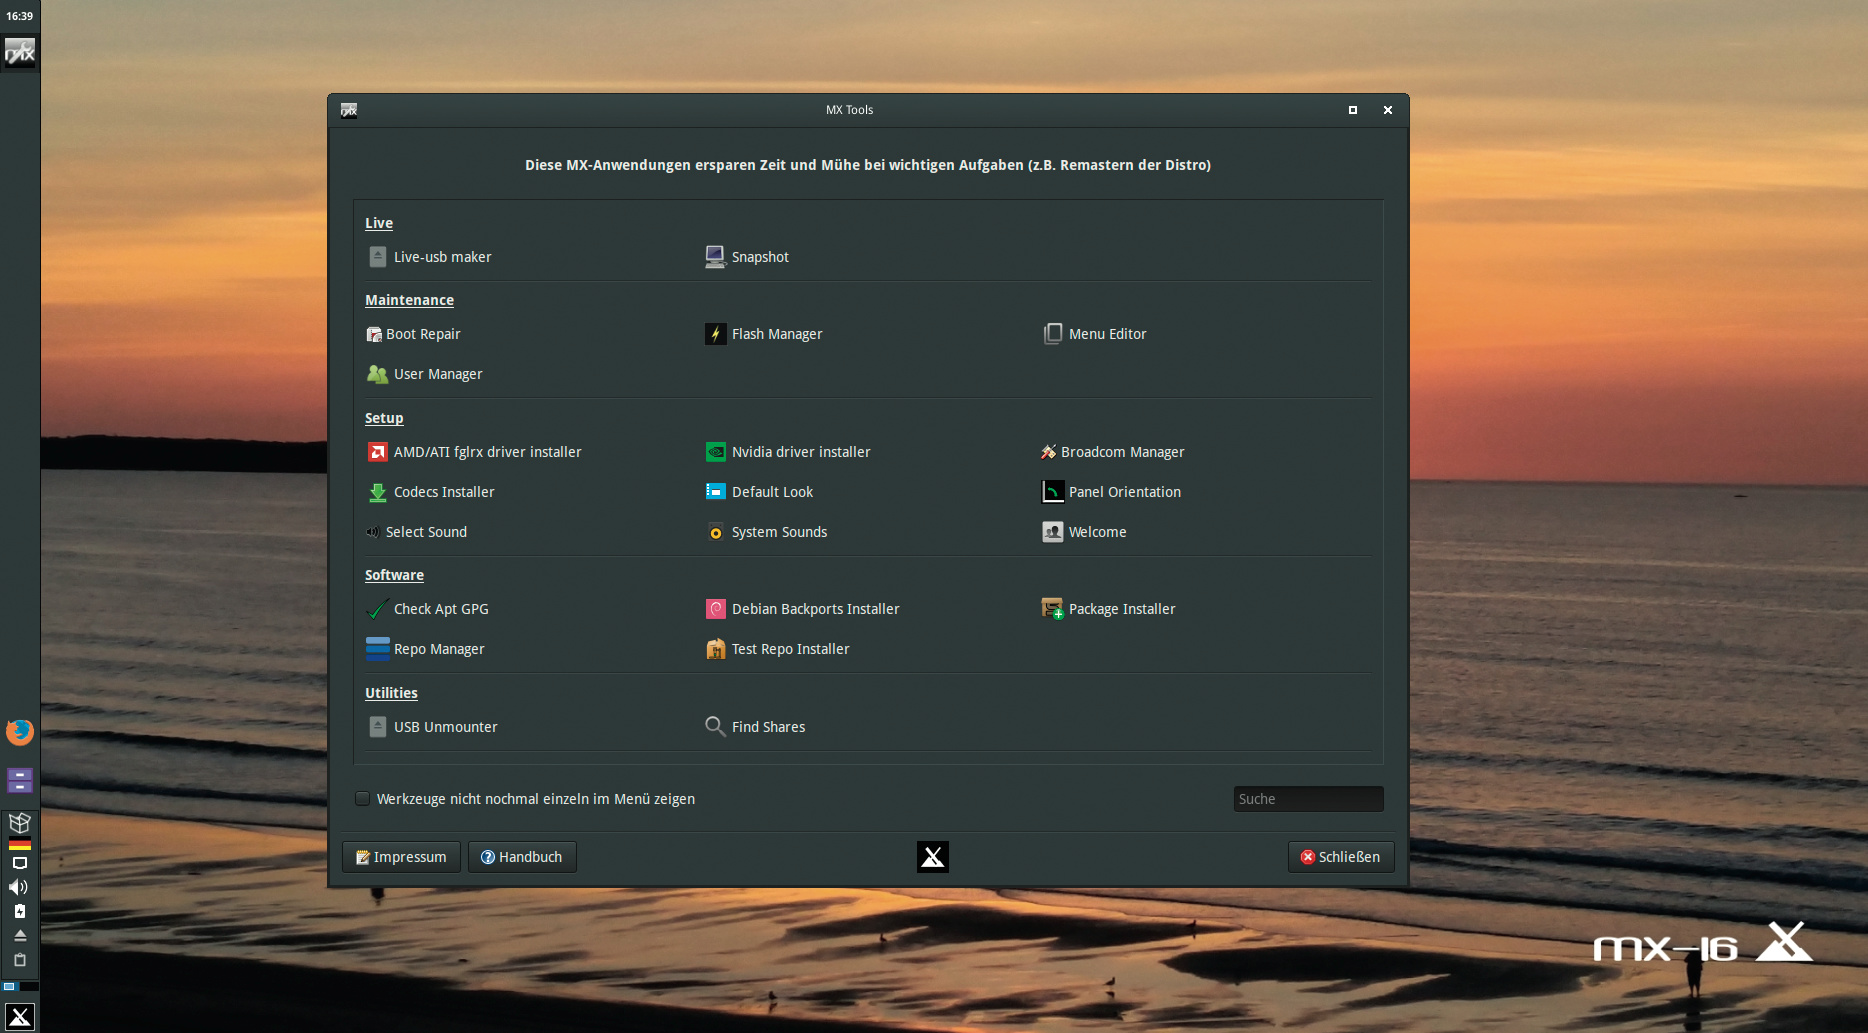Open Boot Repair
Screen dimensions: 1868x1033
[x=413, y=334]
